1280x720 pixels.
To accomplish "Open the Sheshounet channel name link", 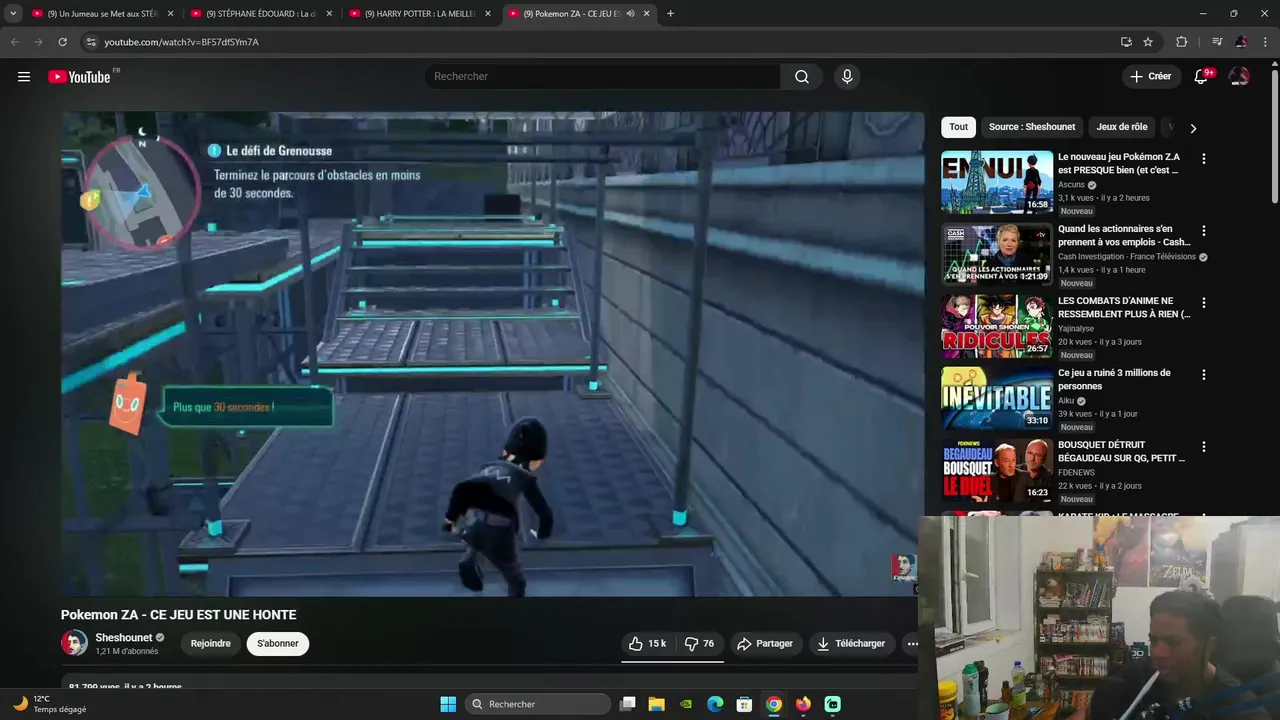I will coord(124,637).
